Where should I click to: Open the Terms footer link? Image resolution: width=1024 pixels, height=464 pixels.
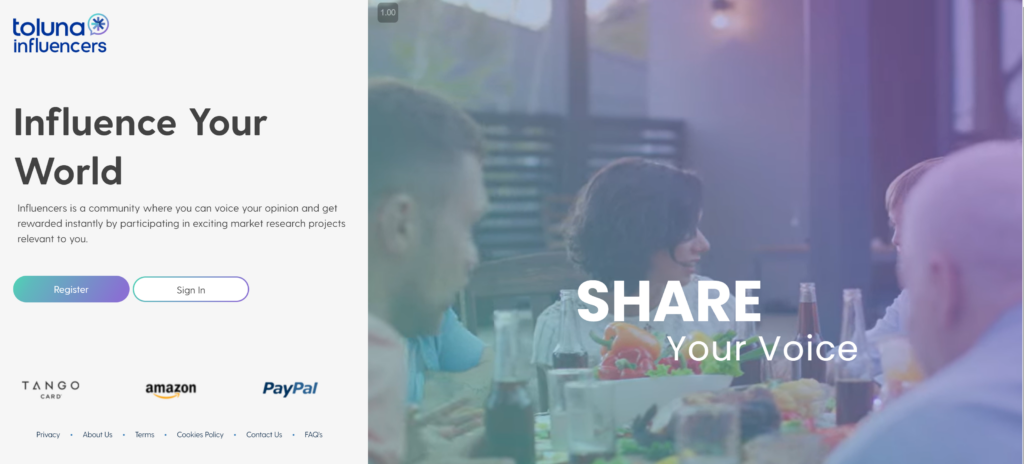(x=144, y=435)
